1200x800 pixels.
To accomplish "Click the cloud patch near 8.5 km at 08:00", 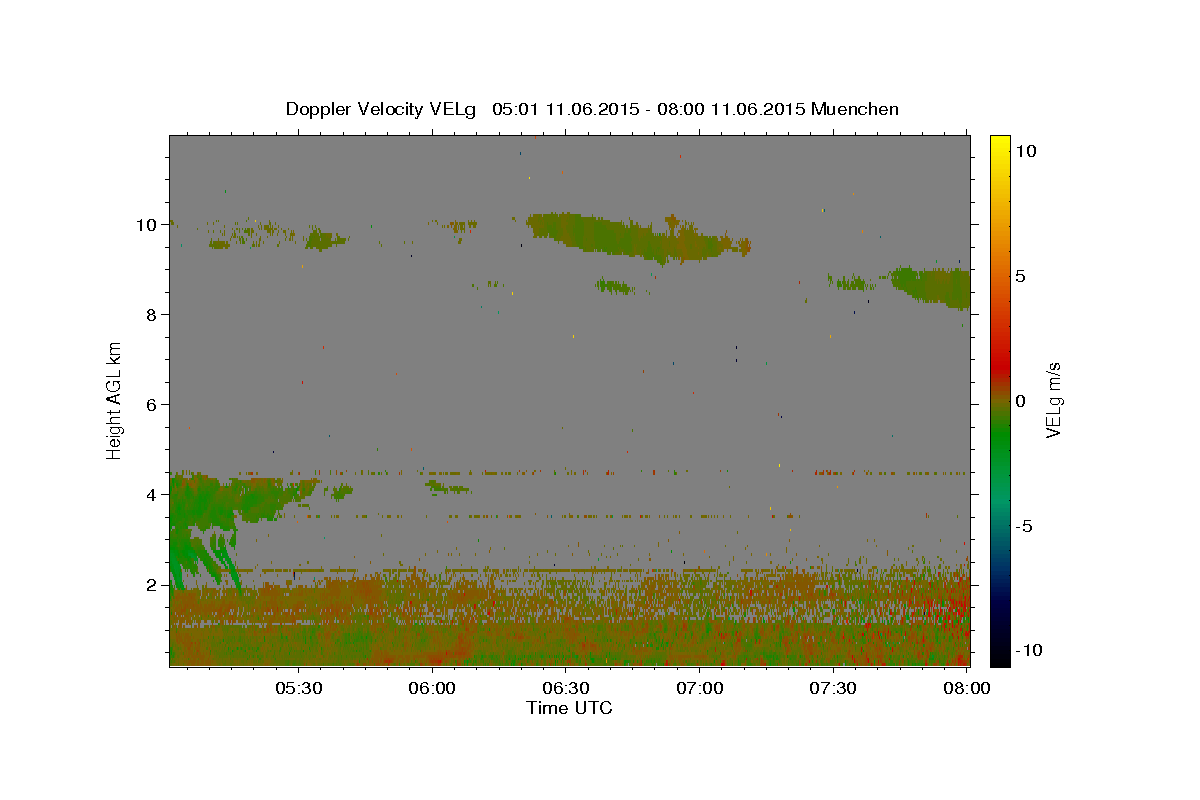I will [932, 288].
